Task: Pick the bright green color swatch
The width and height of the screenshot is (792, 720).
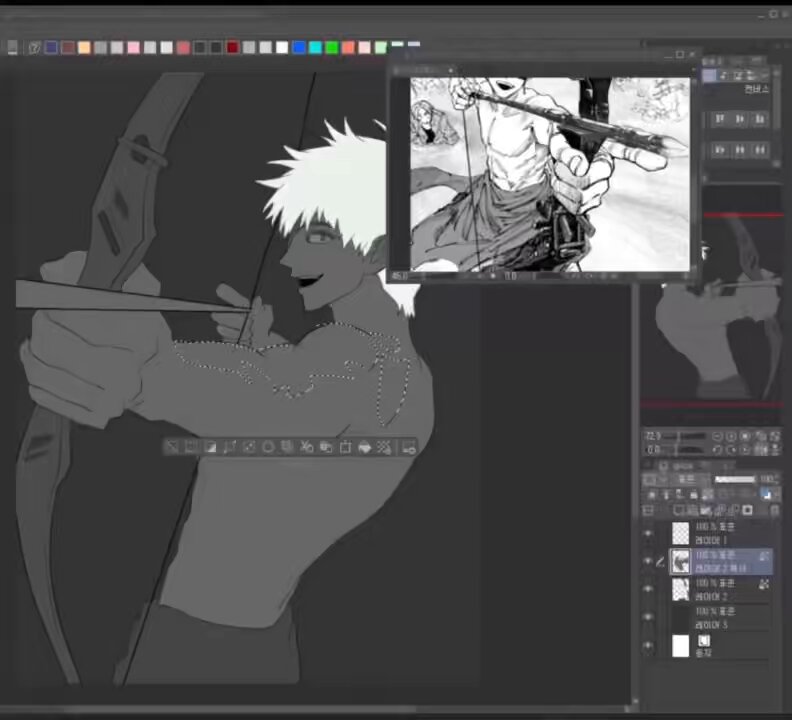Action: (x=332, y=47)
